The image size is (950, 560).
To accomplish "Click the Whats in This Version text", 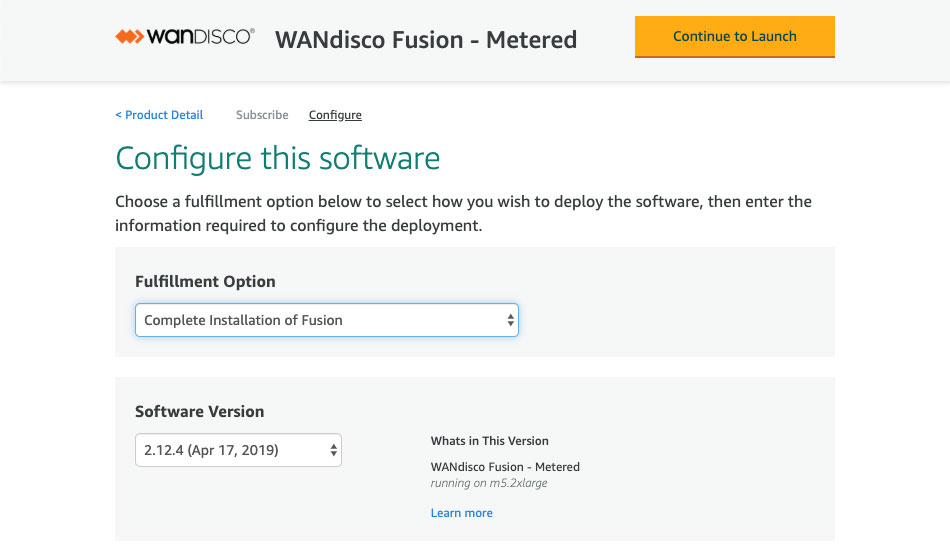I will coord(490,441).
